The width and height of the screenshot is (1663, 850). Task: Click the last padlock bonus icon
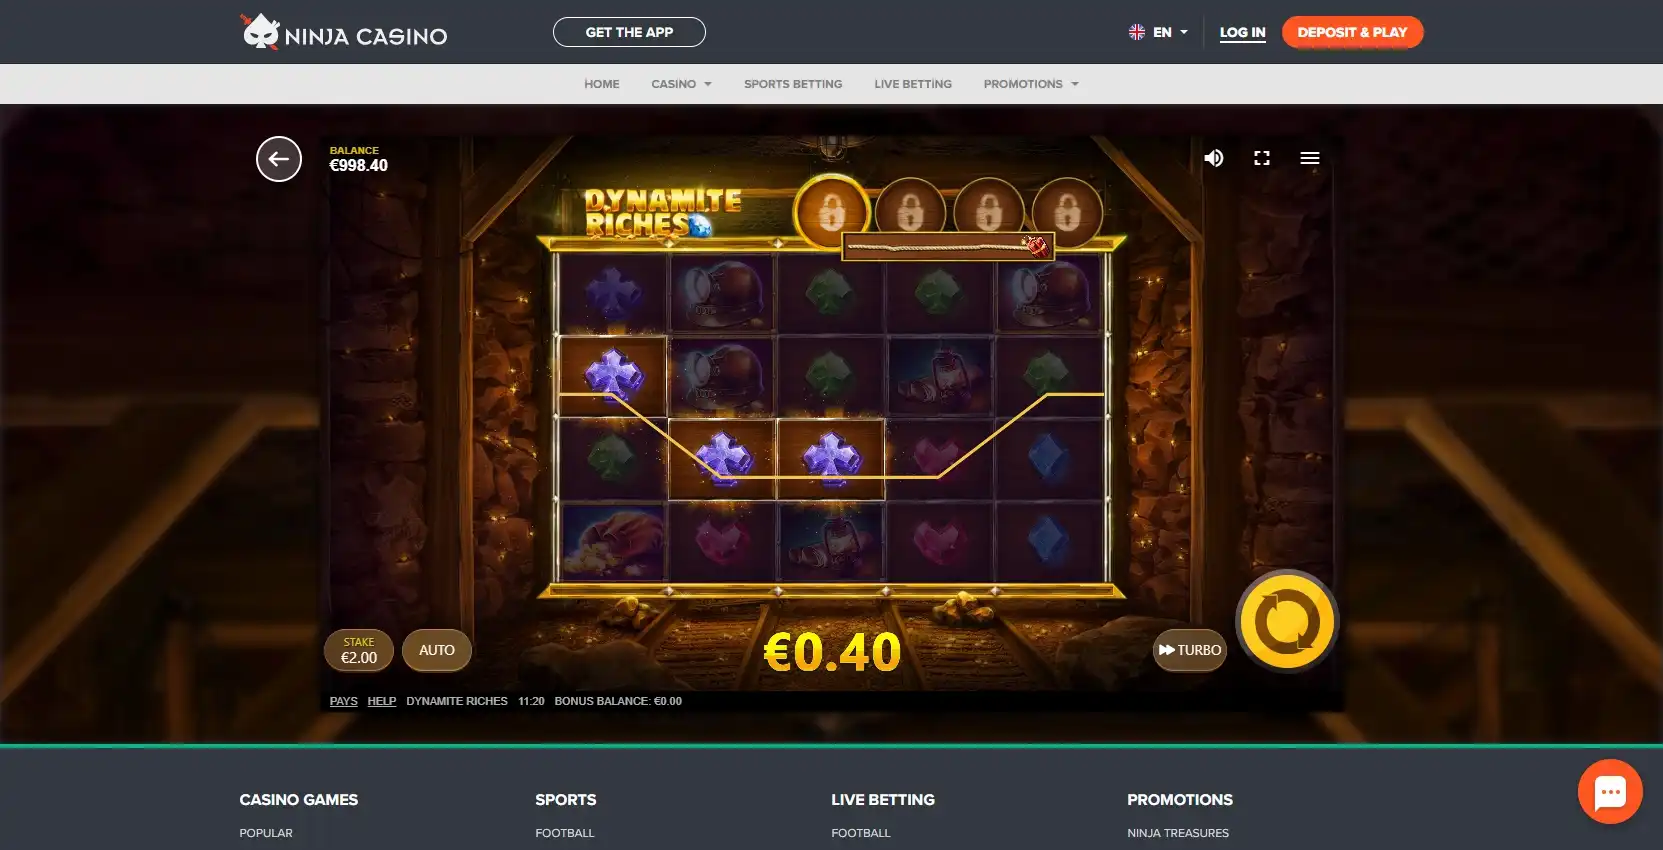click(x=1068, y=211)
